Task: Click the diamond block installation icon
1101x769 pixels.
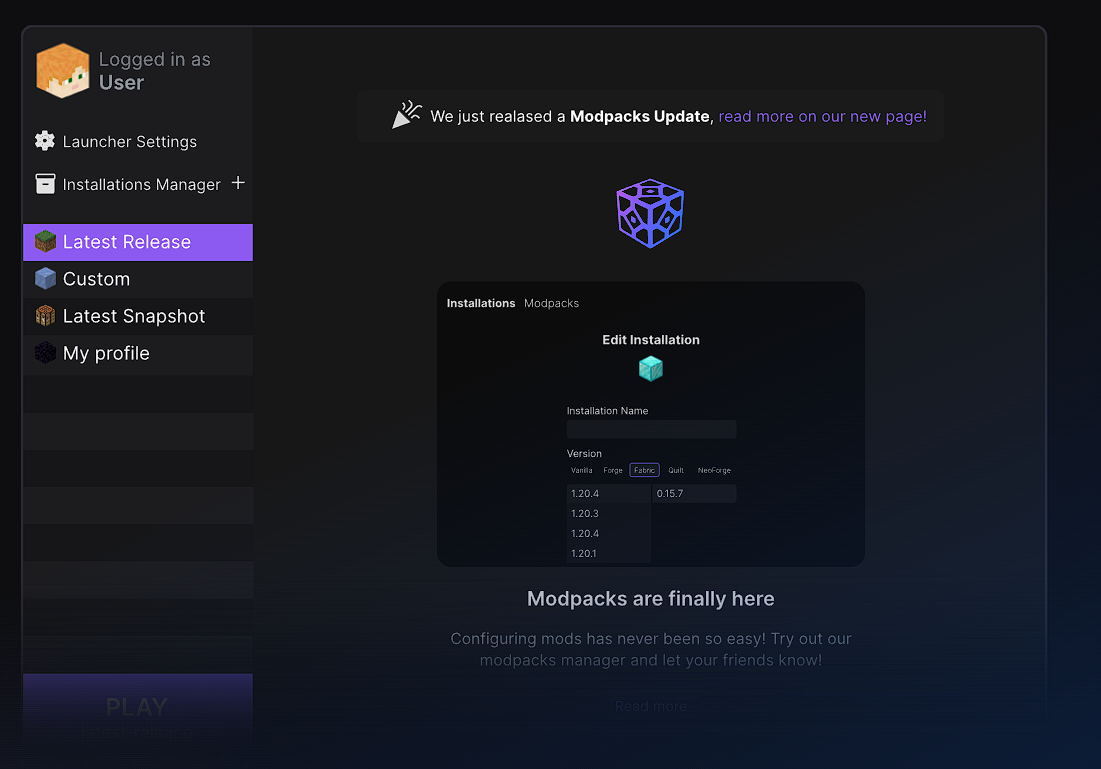Action: 650,368
